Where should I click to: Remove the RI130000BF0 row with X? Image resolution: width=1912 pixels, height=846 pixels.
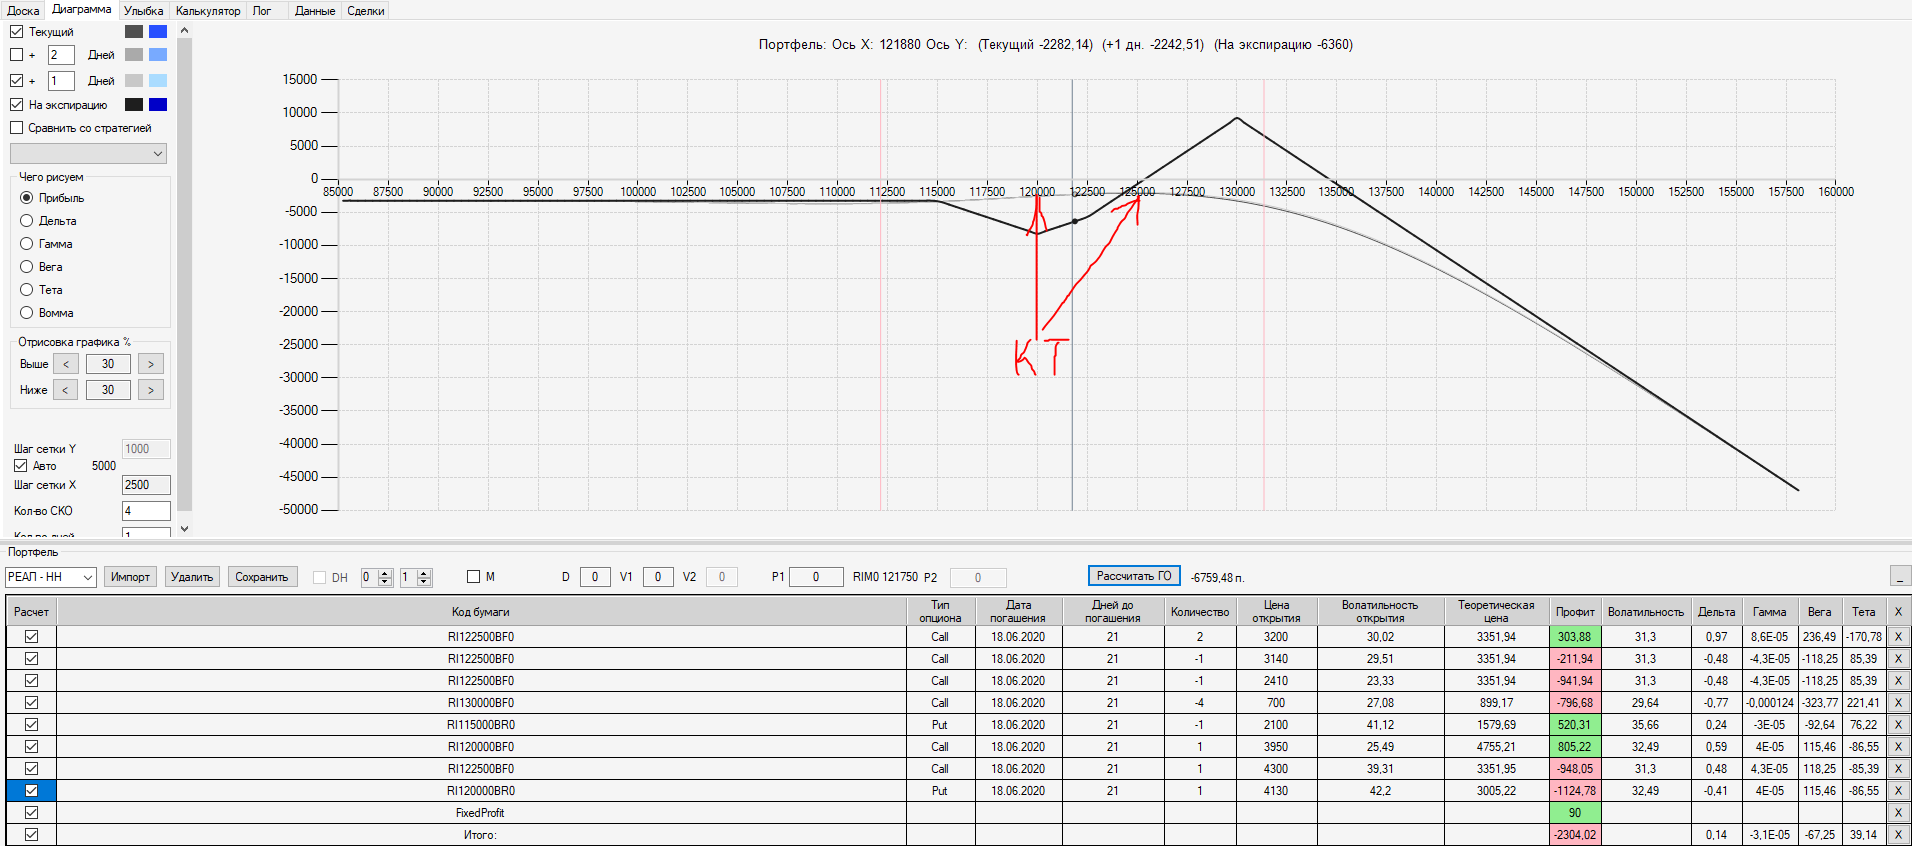pos(1898,703)
